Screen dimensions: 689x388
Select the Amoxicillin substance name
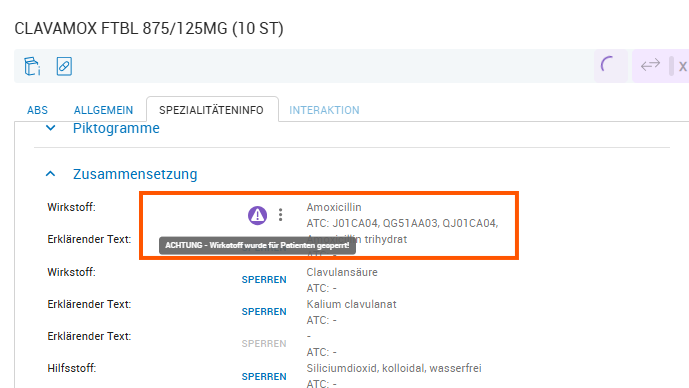tap(334, 207)
